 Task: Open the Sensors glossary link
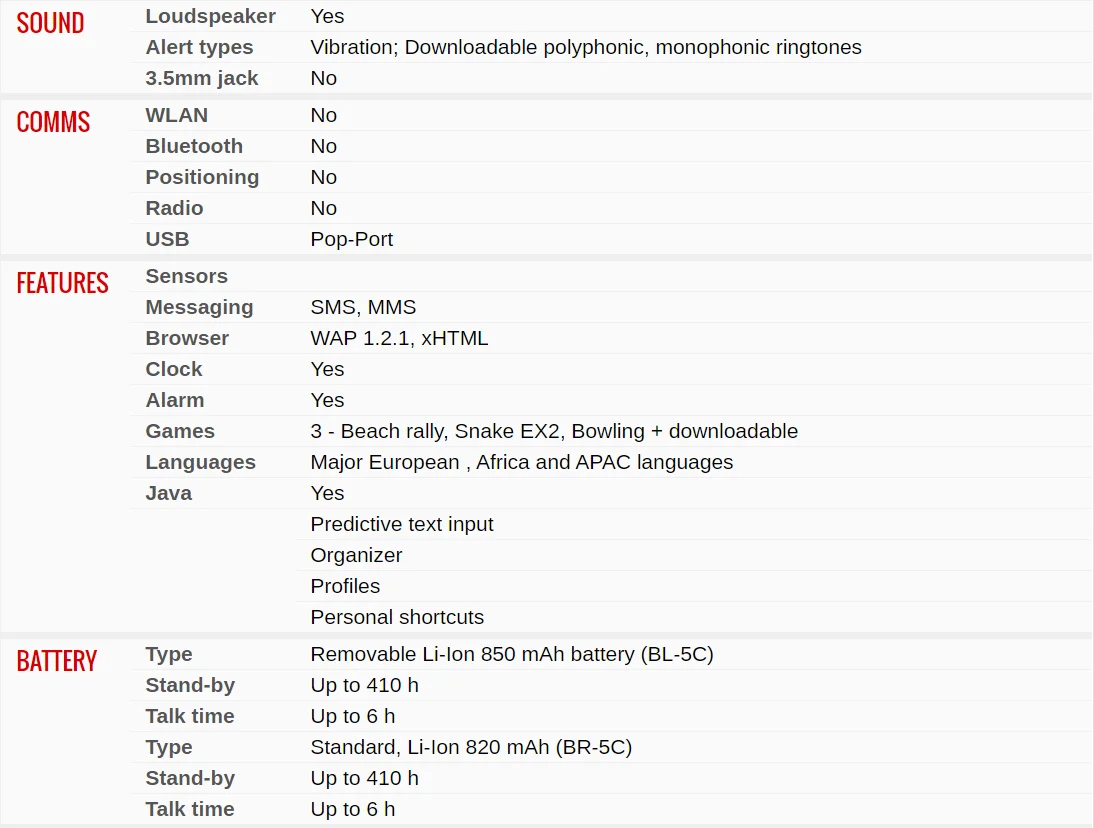pyautogui.click(x=186, y=276)
